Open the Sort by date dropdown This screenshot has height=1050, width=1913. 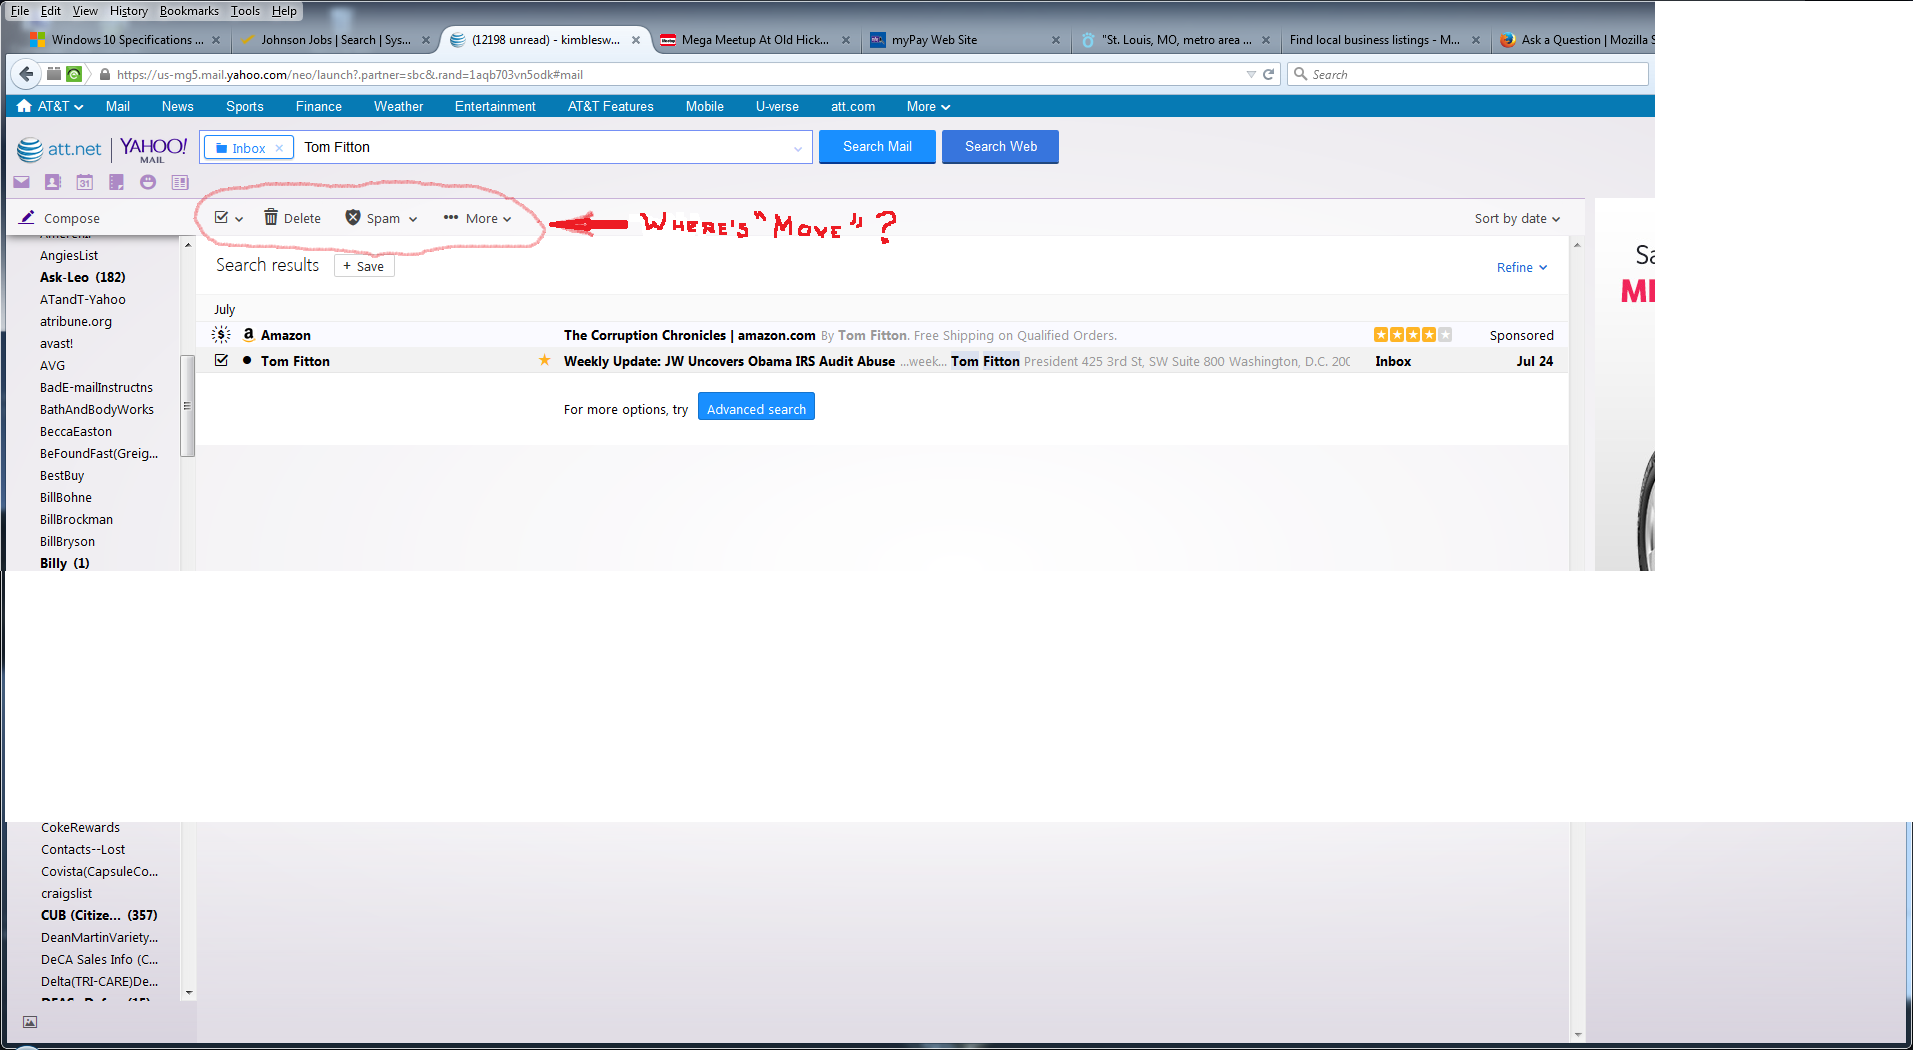coord(1517,219)
